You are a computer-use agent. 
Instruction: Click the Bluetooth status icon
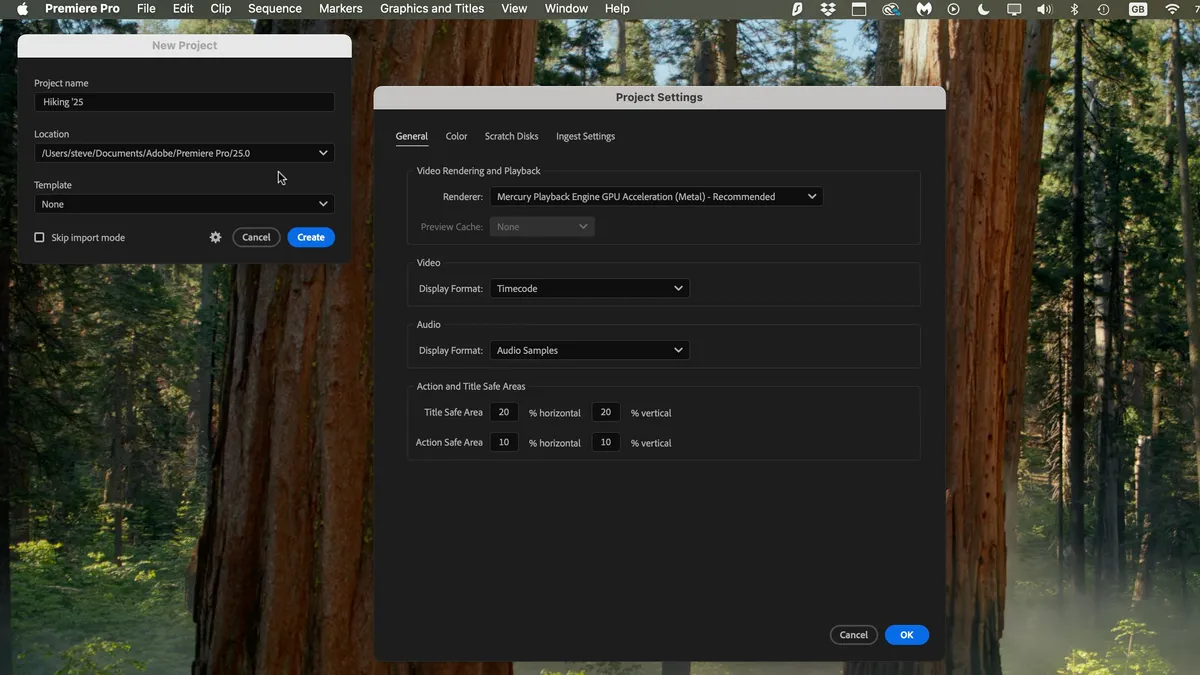[1074, 9]
